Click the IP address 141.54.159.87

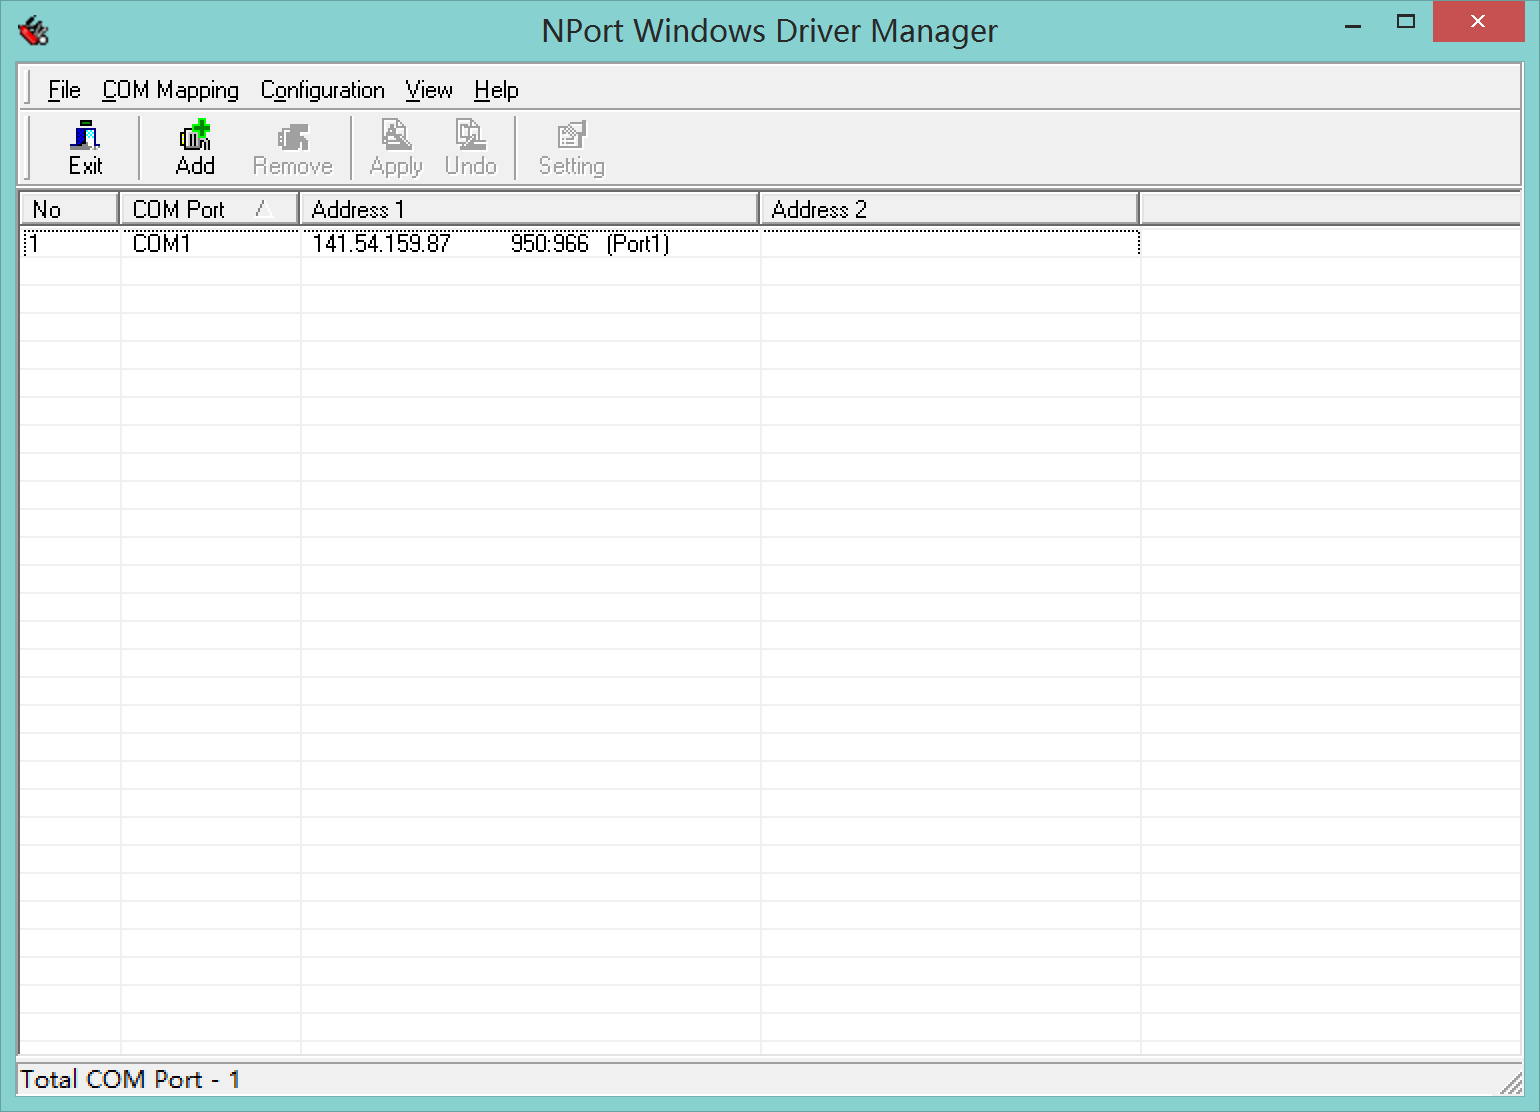point(381,243)
